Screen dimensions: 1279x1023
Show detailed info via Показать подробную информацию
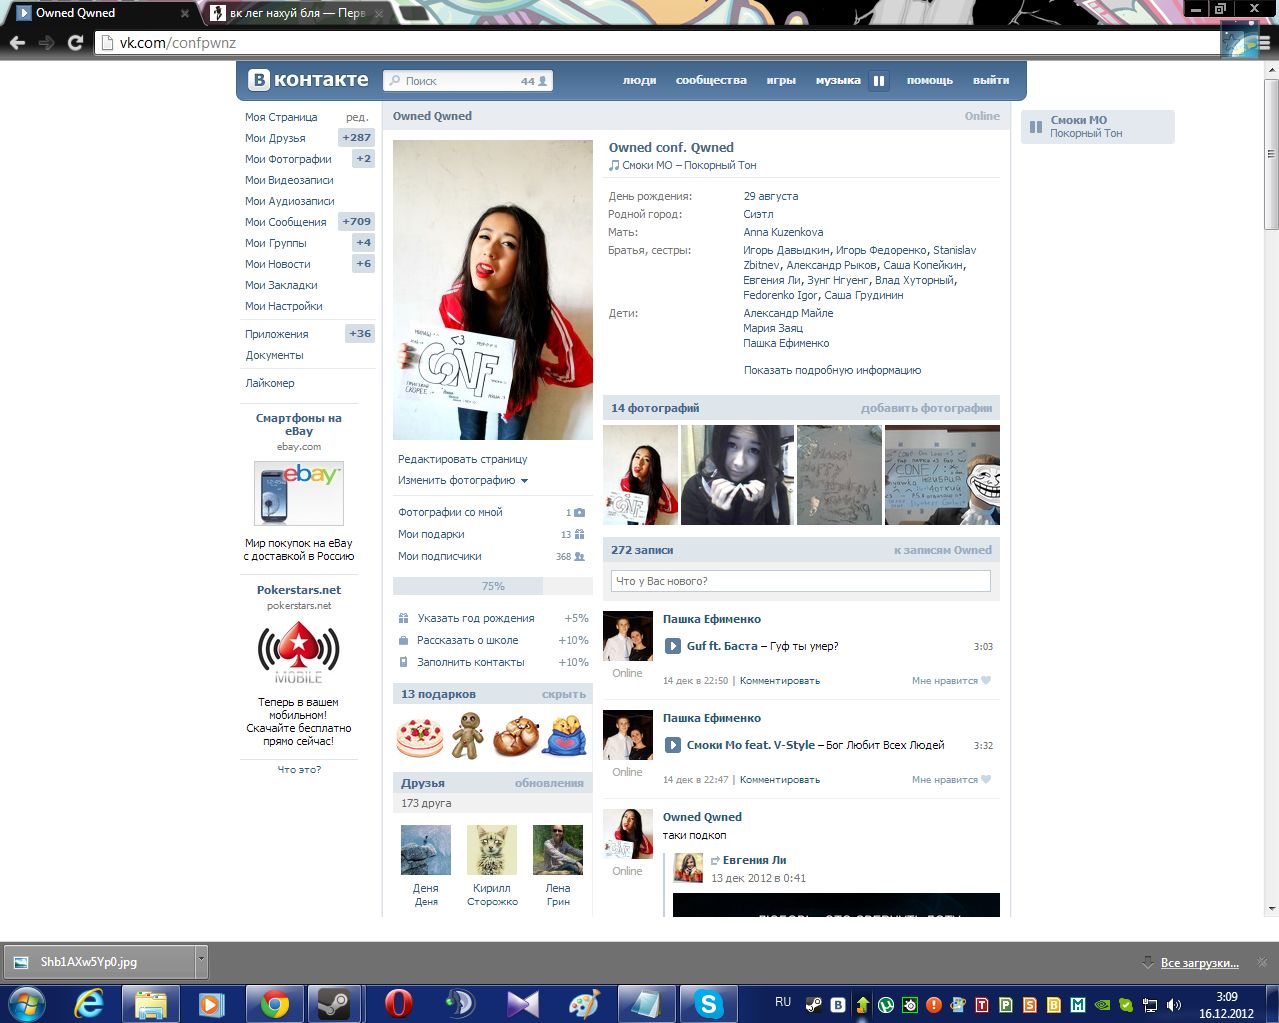tap(832, 370)
